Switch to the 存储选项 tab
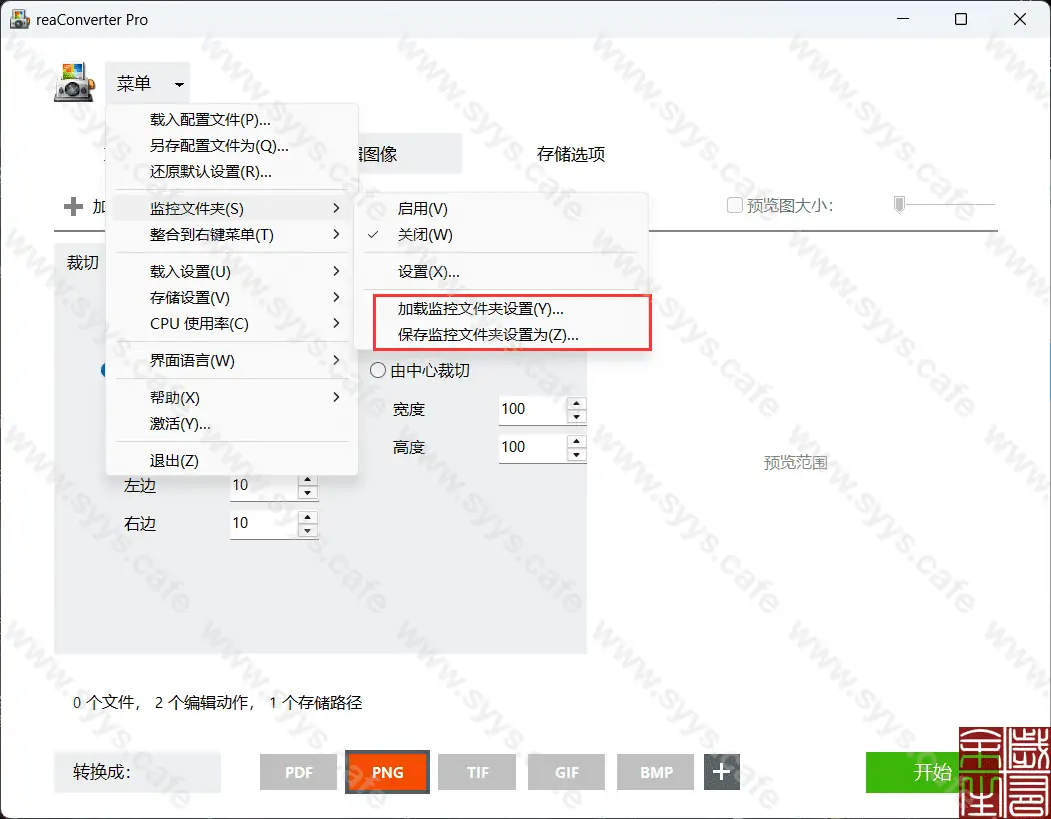1051x819 pixels. point(571,154)
